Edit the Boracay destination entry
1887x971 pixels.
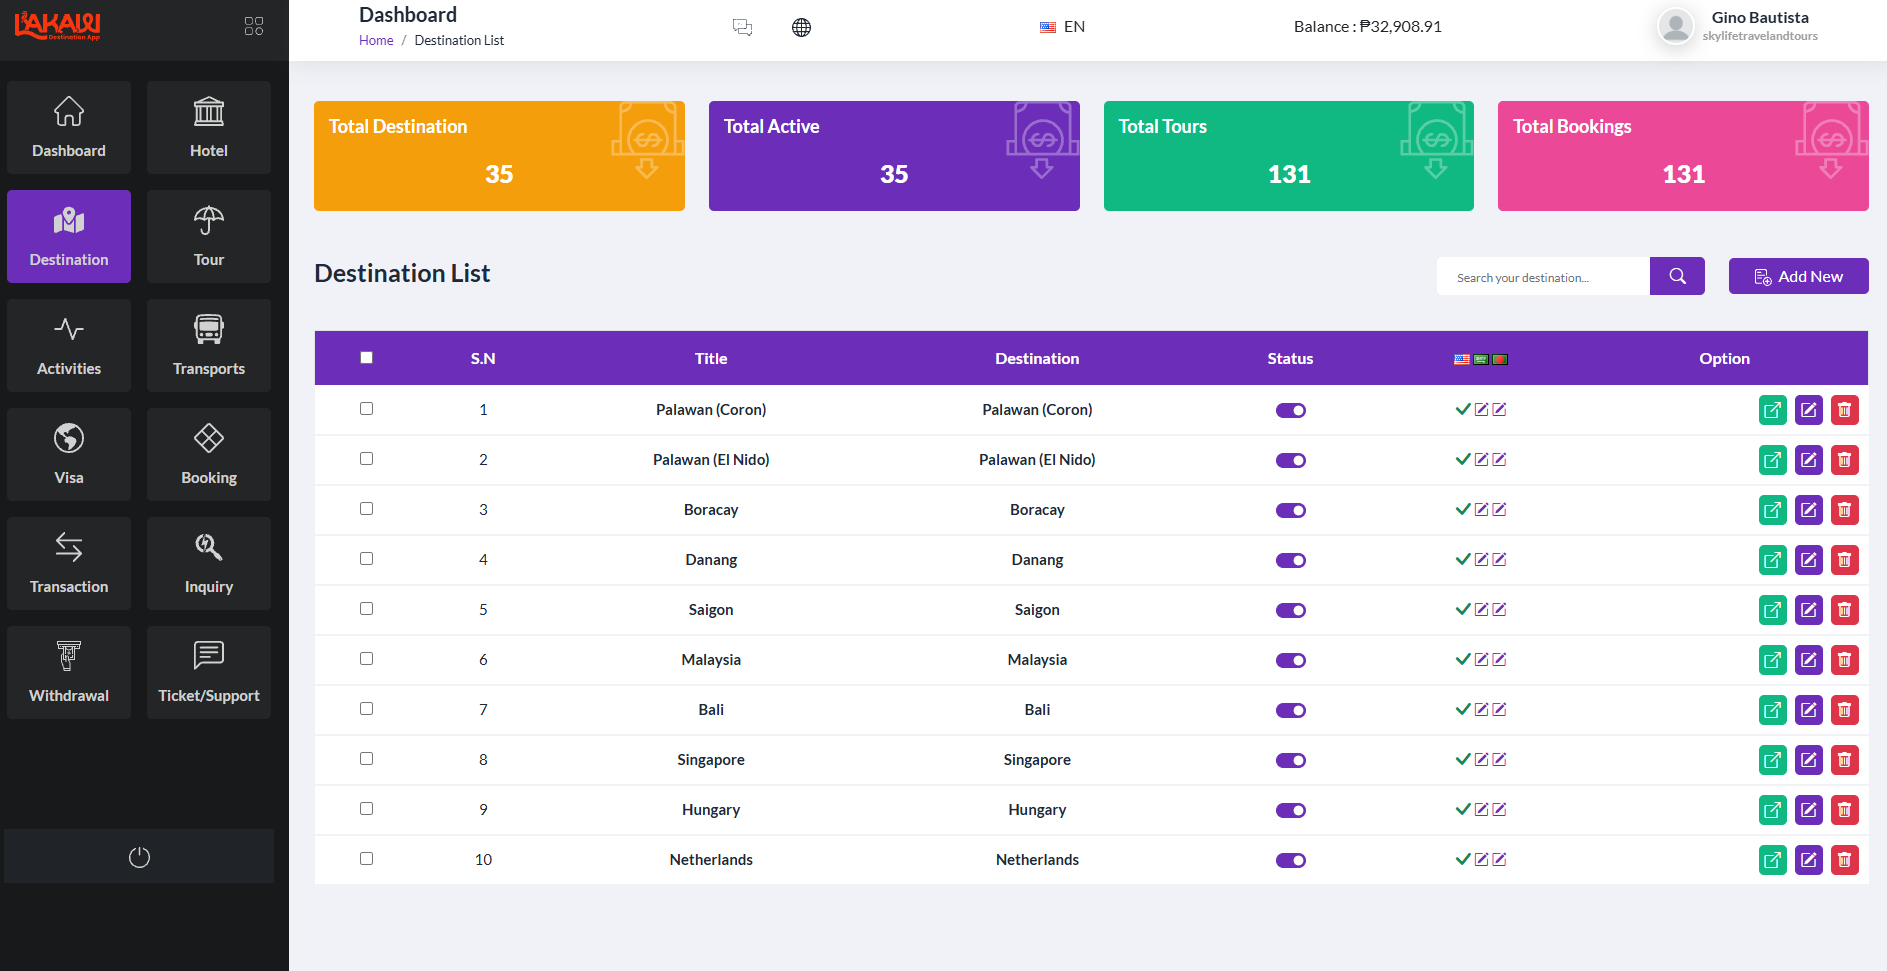pyautogui.click(x=1808, y=510)
